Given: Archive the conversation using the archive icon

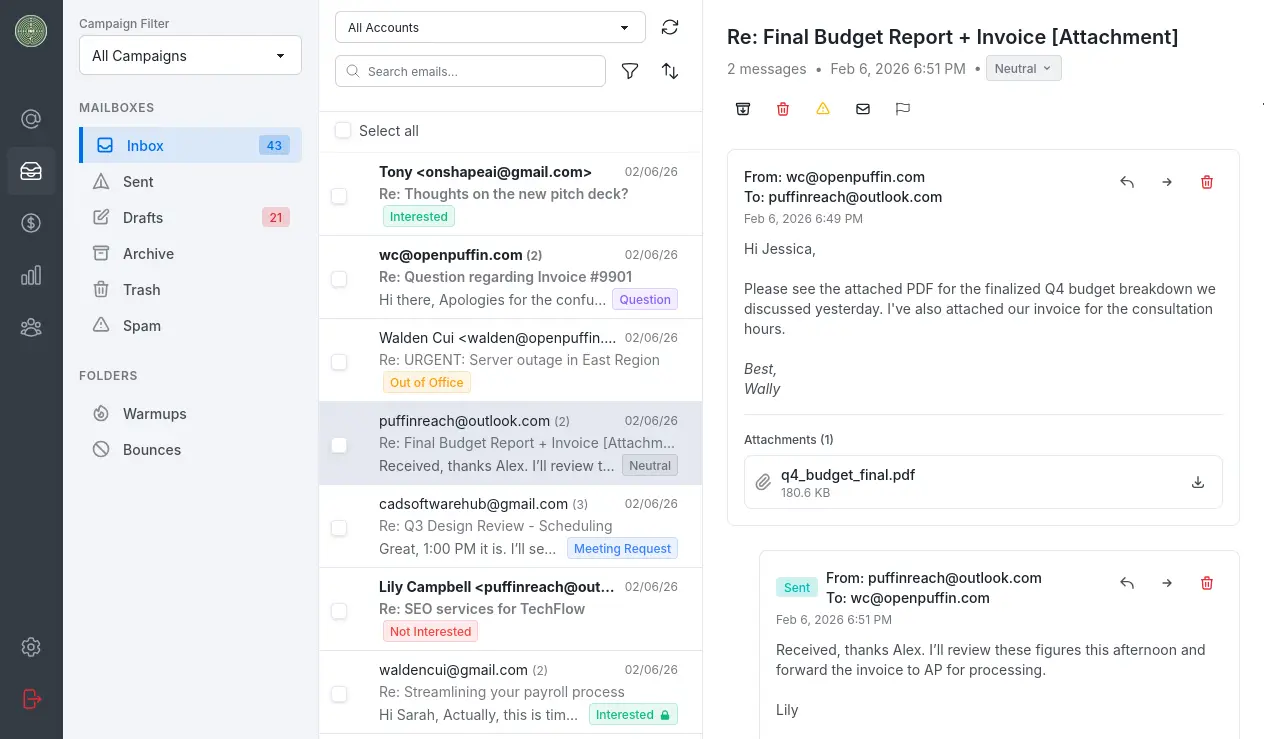Looking at the screenshot, I should pyautogui.click(x=742, y=109).
